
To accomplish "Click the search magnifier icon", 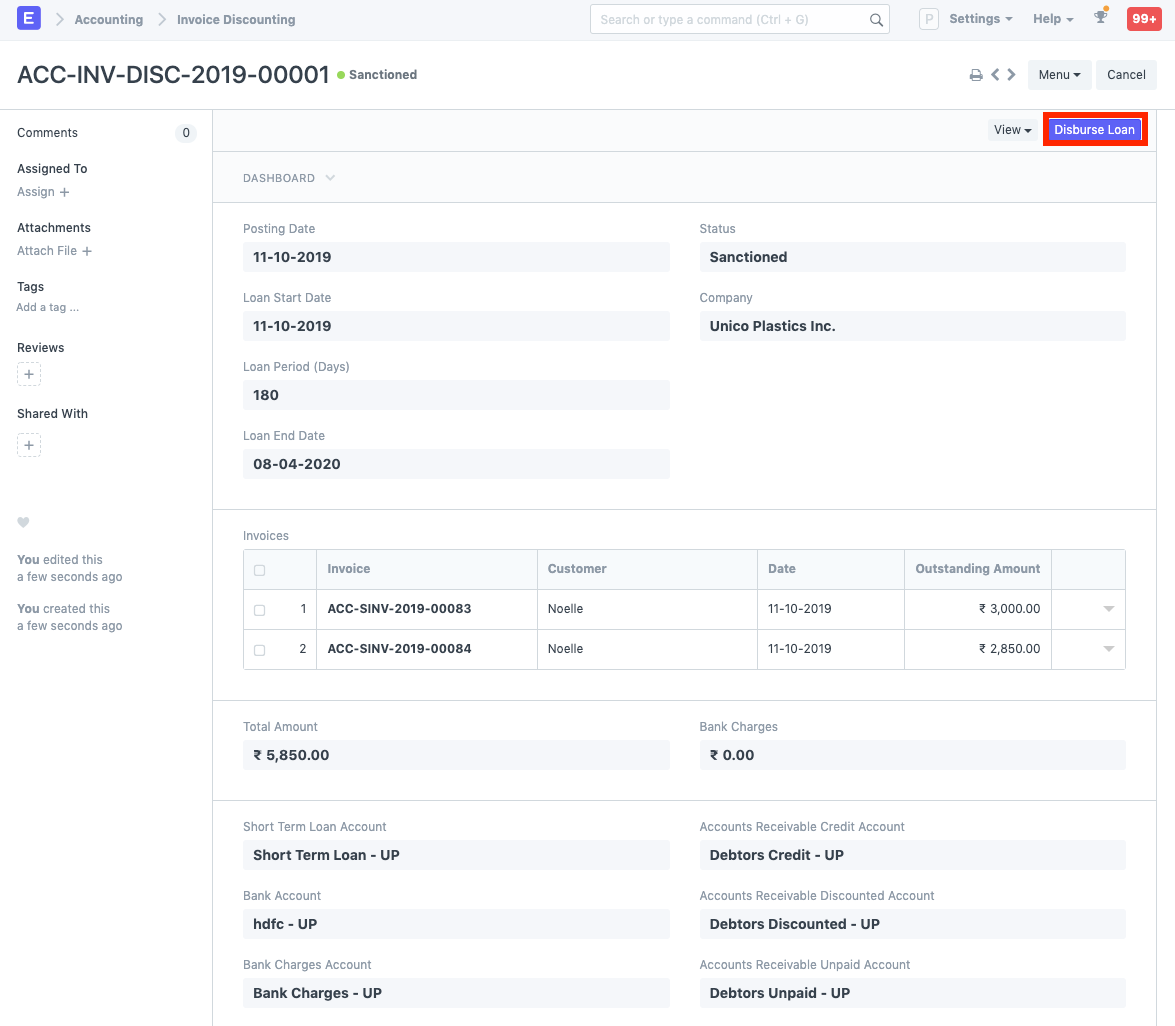I will (x=876, y=20).
